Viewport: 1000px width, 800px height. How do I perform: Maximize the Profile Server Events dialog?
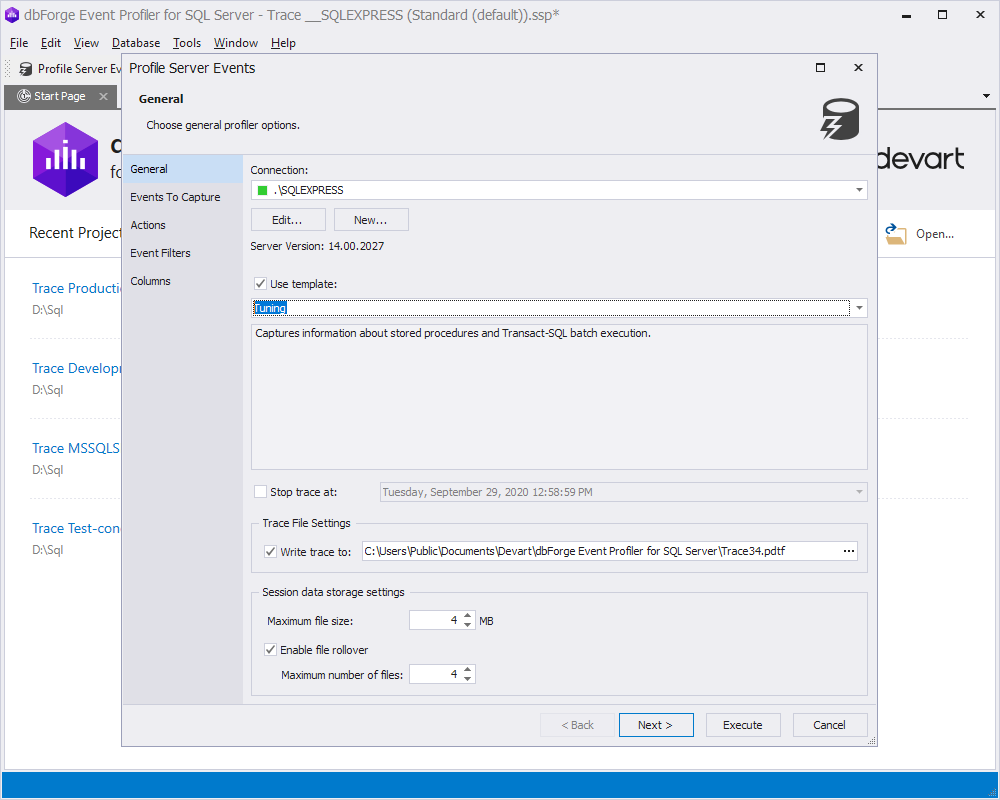click(821, 68)
